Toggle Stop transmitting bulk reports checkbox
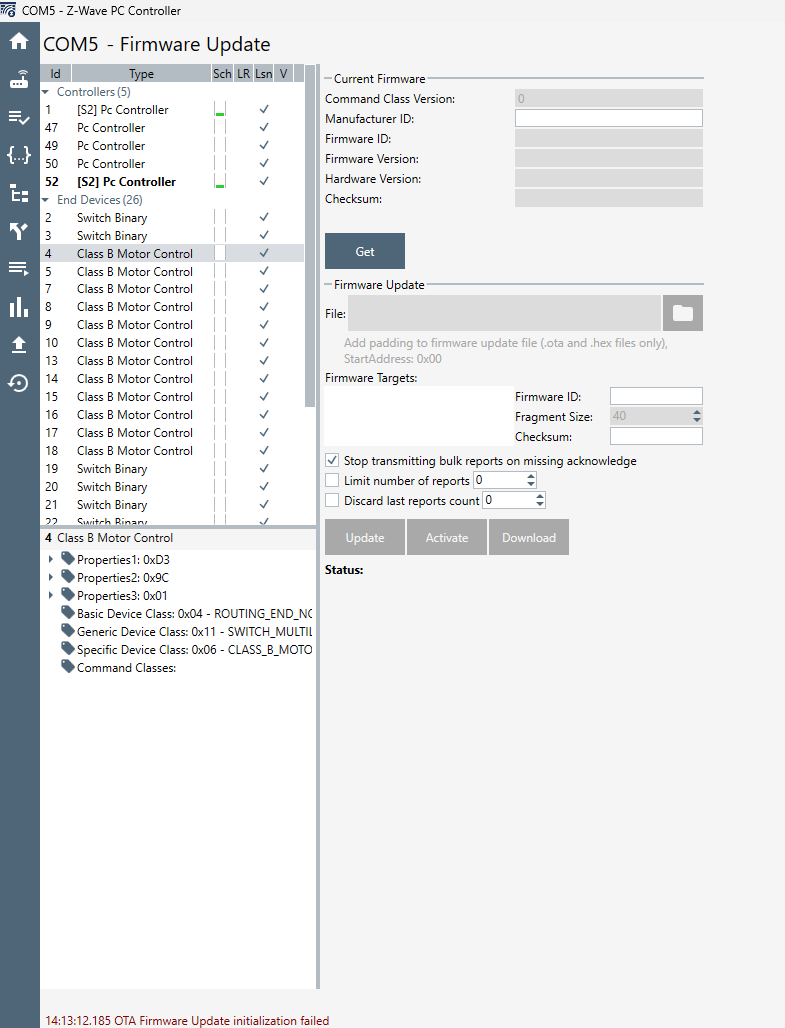This screenshot has height=1028, width=785. [332, 460]
